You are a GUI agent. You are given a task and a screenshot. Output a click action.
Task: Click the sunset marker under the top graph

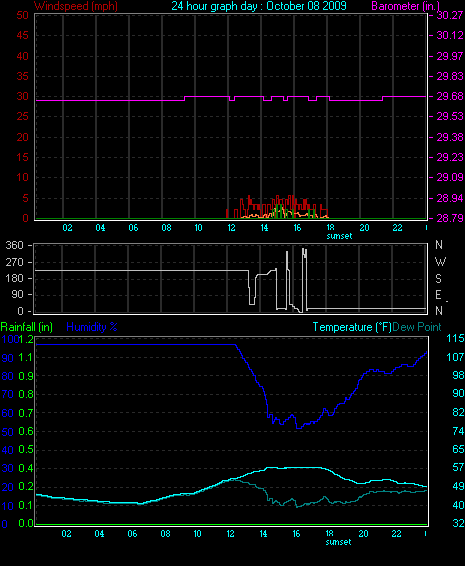339,236
